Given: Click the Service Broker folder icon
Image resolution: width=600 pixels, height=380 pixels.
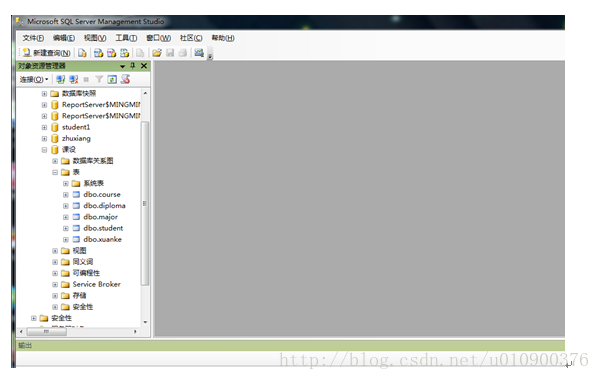Looking at the screenshot, I should click(x=65, y=284).
